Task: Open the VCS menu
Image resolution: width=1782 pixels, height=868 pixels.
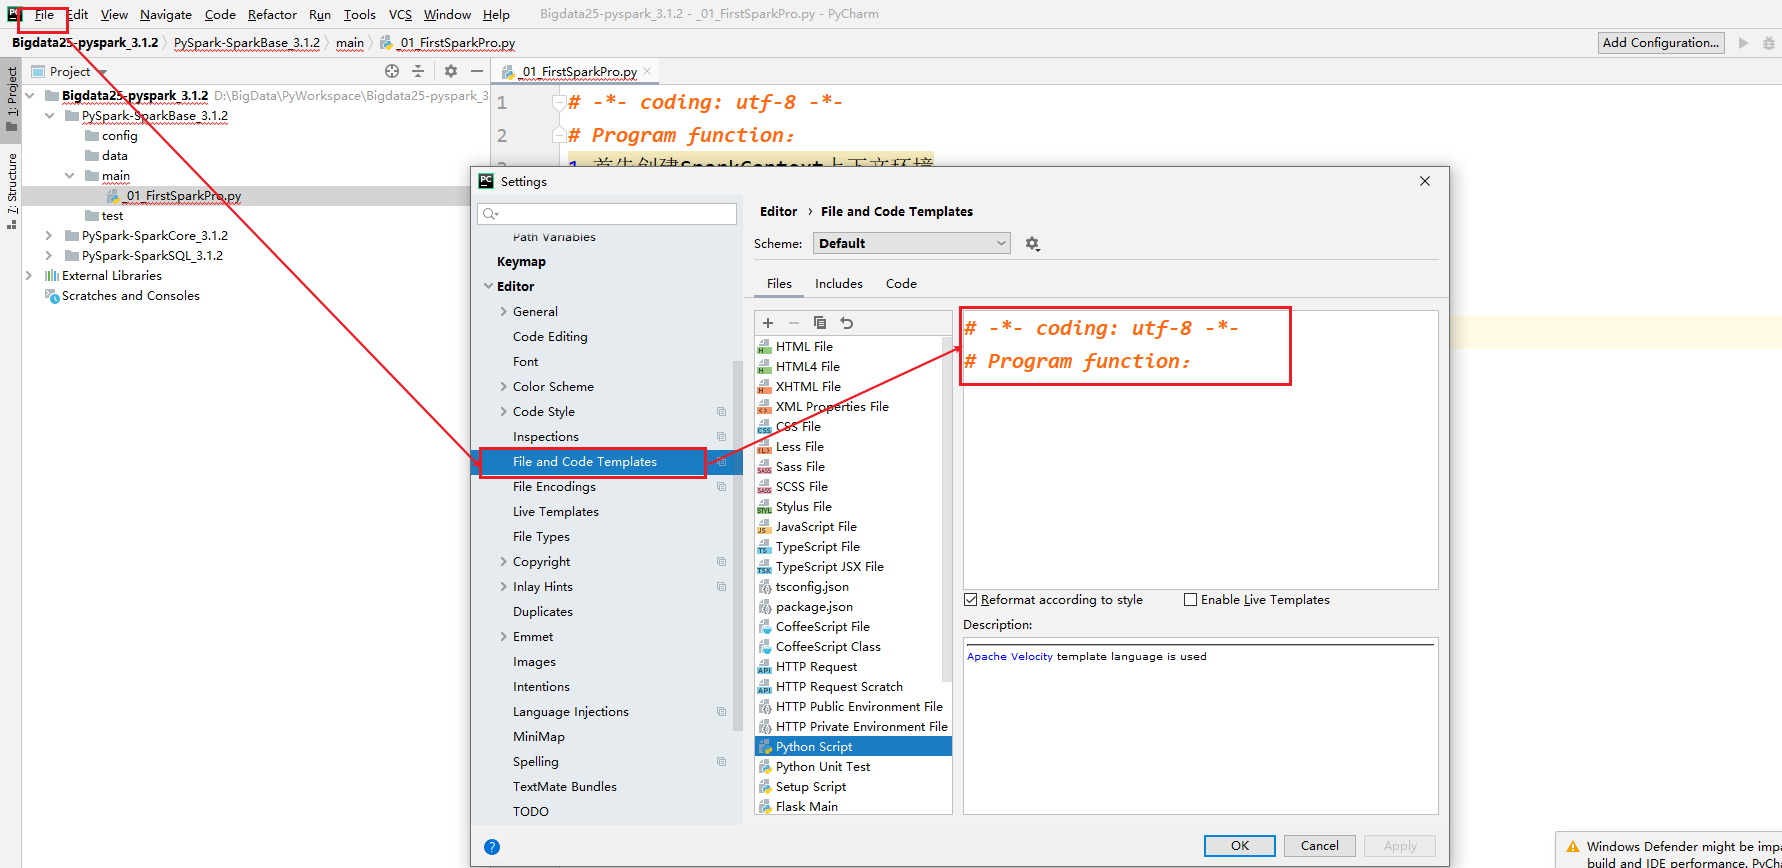Action: tap(400, 15)
